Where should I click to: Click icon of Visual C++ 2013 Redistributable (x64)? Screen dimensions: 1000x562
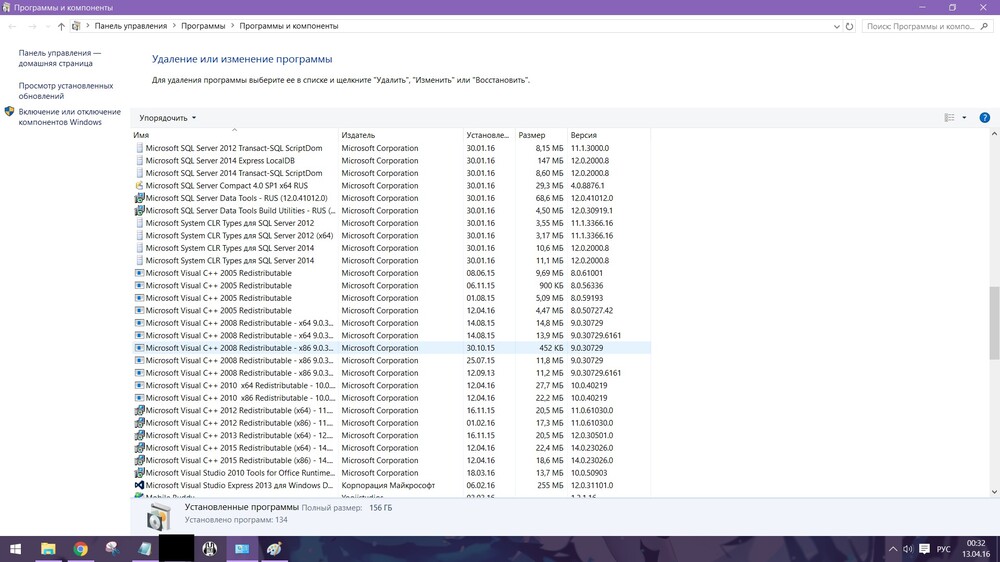pyautogui.click(x=139, y=436)
